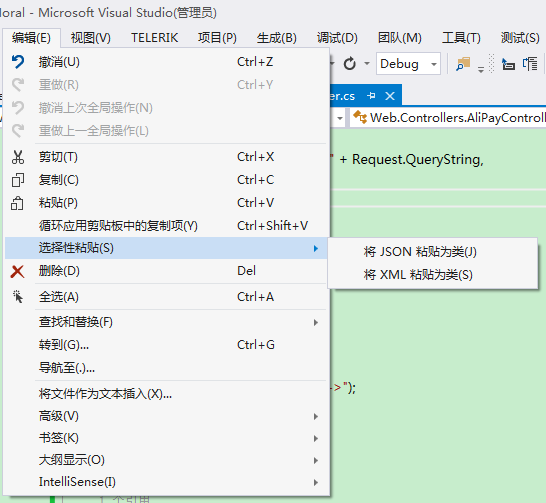Screen dimensions: 546x503
Task: Click the refresh icon in the toolbar
Action: coord(350,64)
